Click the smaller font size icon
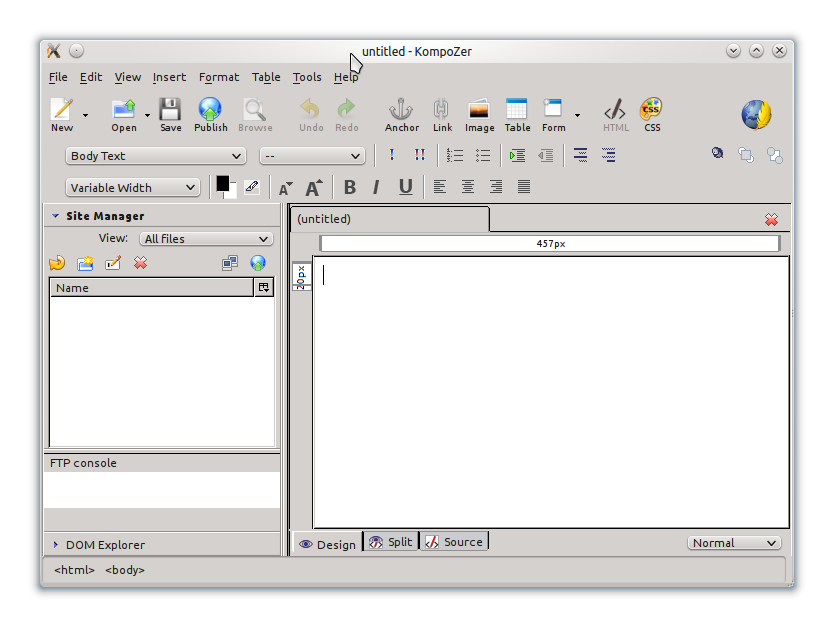This screenshot has width=834, height=627. coord(286,188)
